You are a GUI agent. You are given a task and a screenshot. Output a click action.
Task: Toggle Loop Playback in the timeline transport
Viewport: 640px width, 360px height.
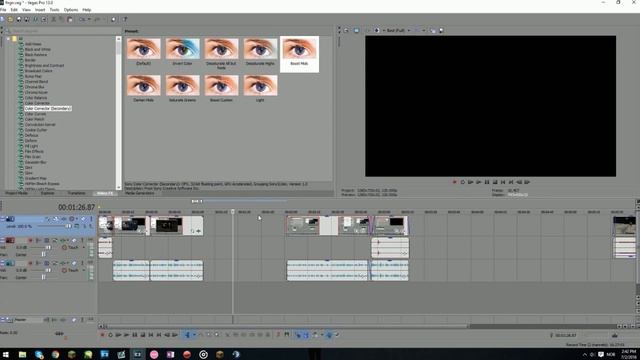coord(110,335)
